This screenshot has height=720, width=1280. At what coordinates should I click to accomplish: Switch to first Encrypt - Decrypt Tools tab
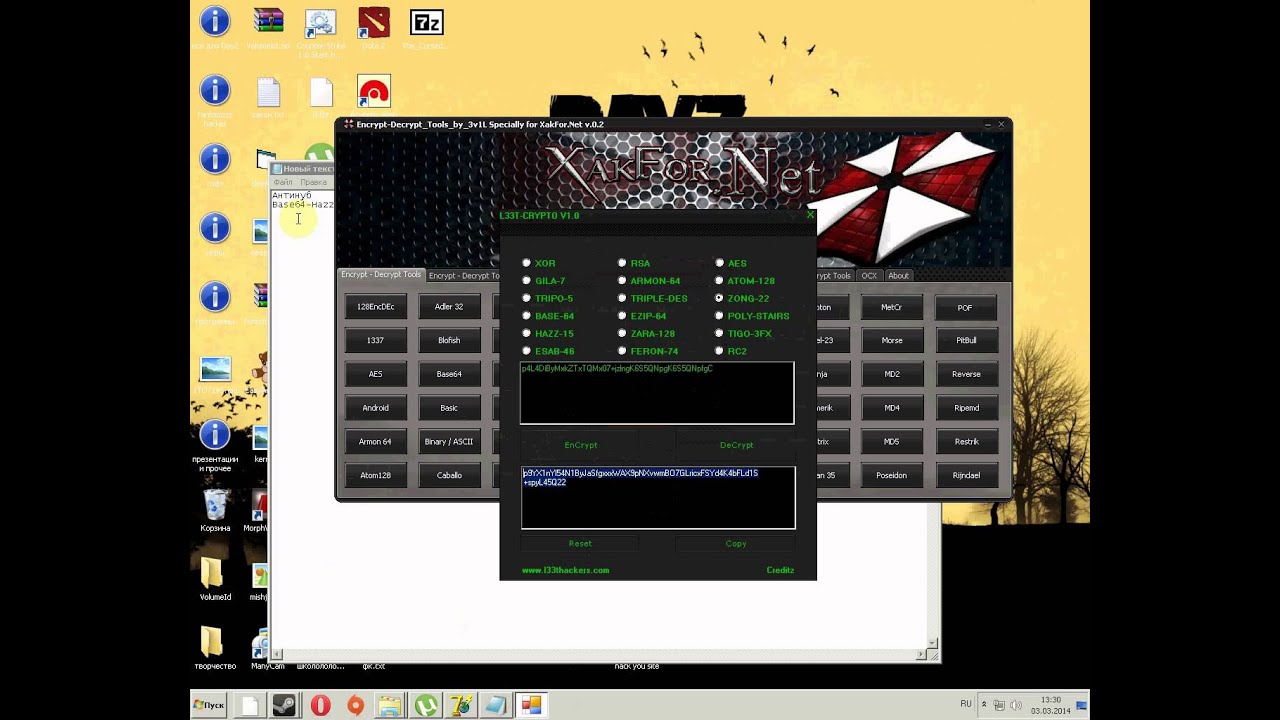[381, 275]
